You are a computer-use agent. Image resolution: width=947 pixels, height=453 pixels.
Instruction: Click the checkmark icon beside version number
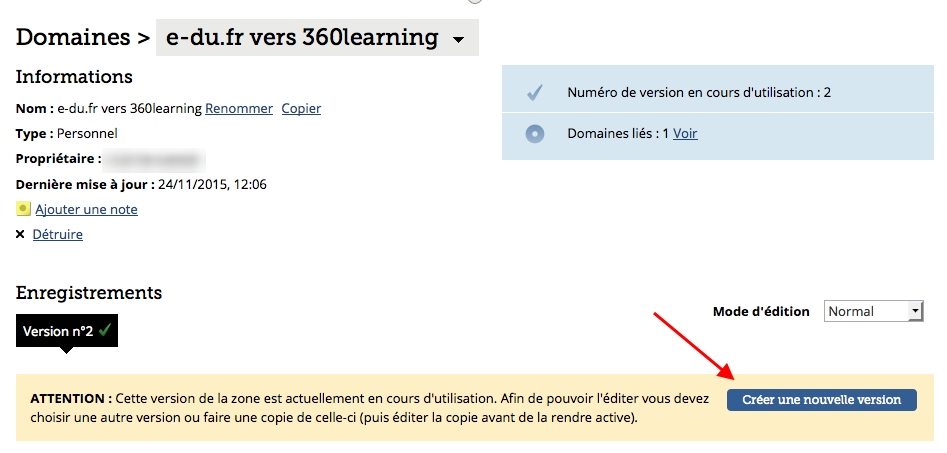tap(535, 93)
